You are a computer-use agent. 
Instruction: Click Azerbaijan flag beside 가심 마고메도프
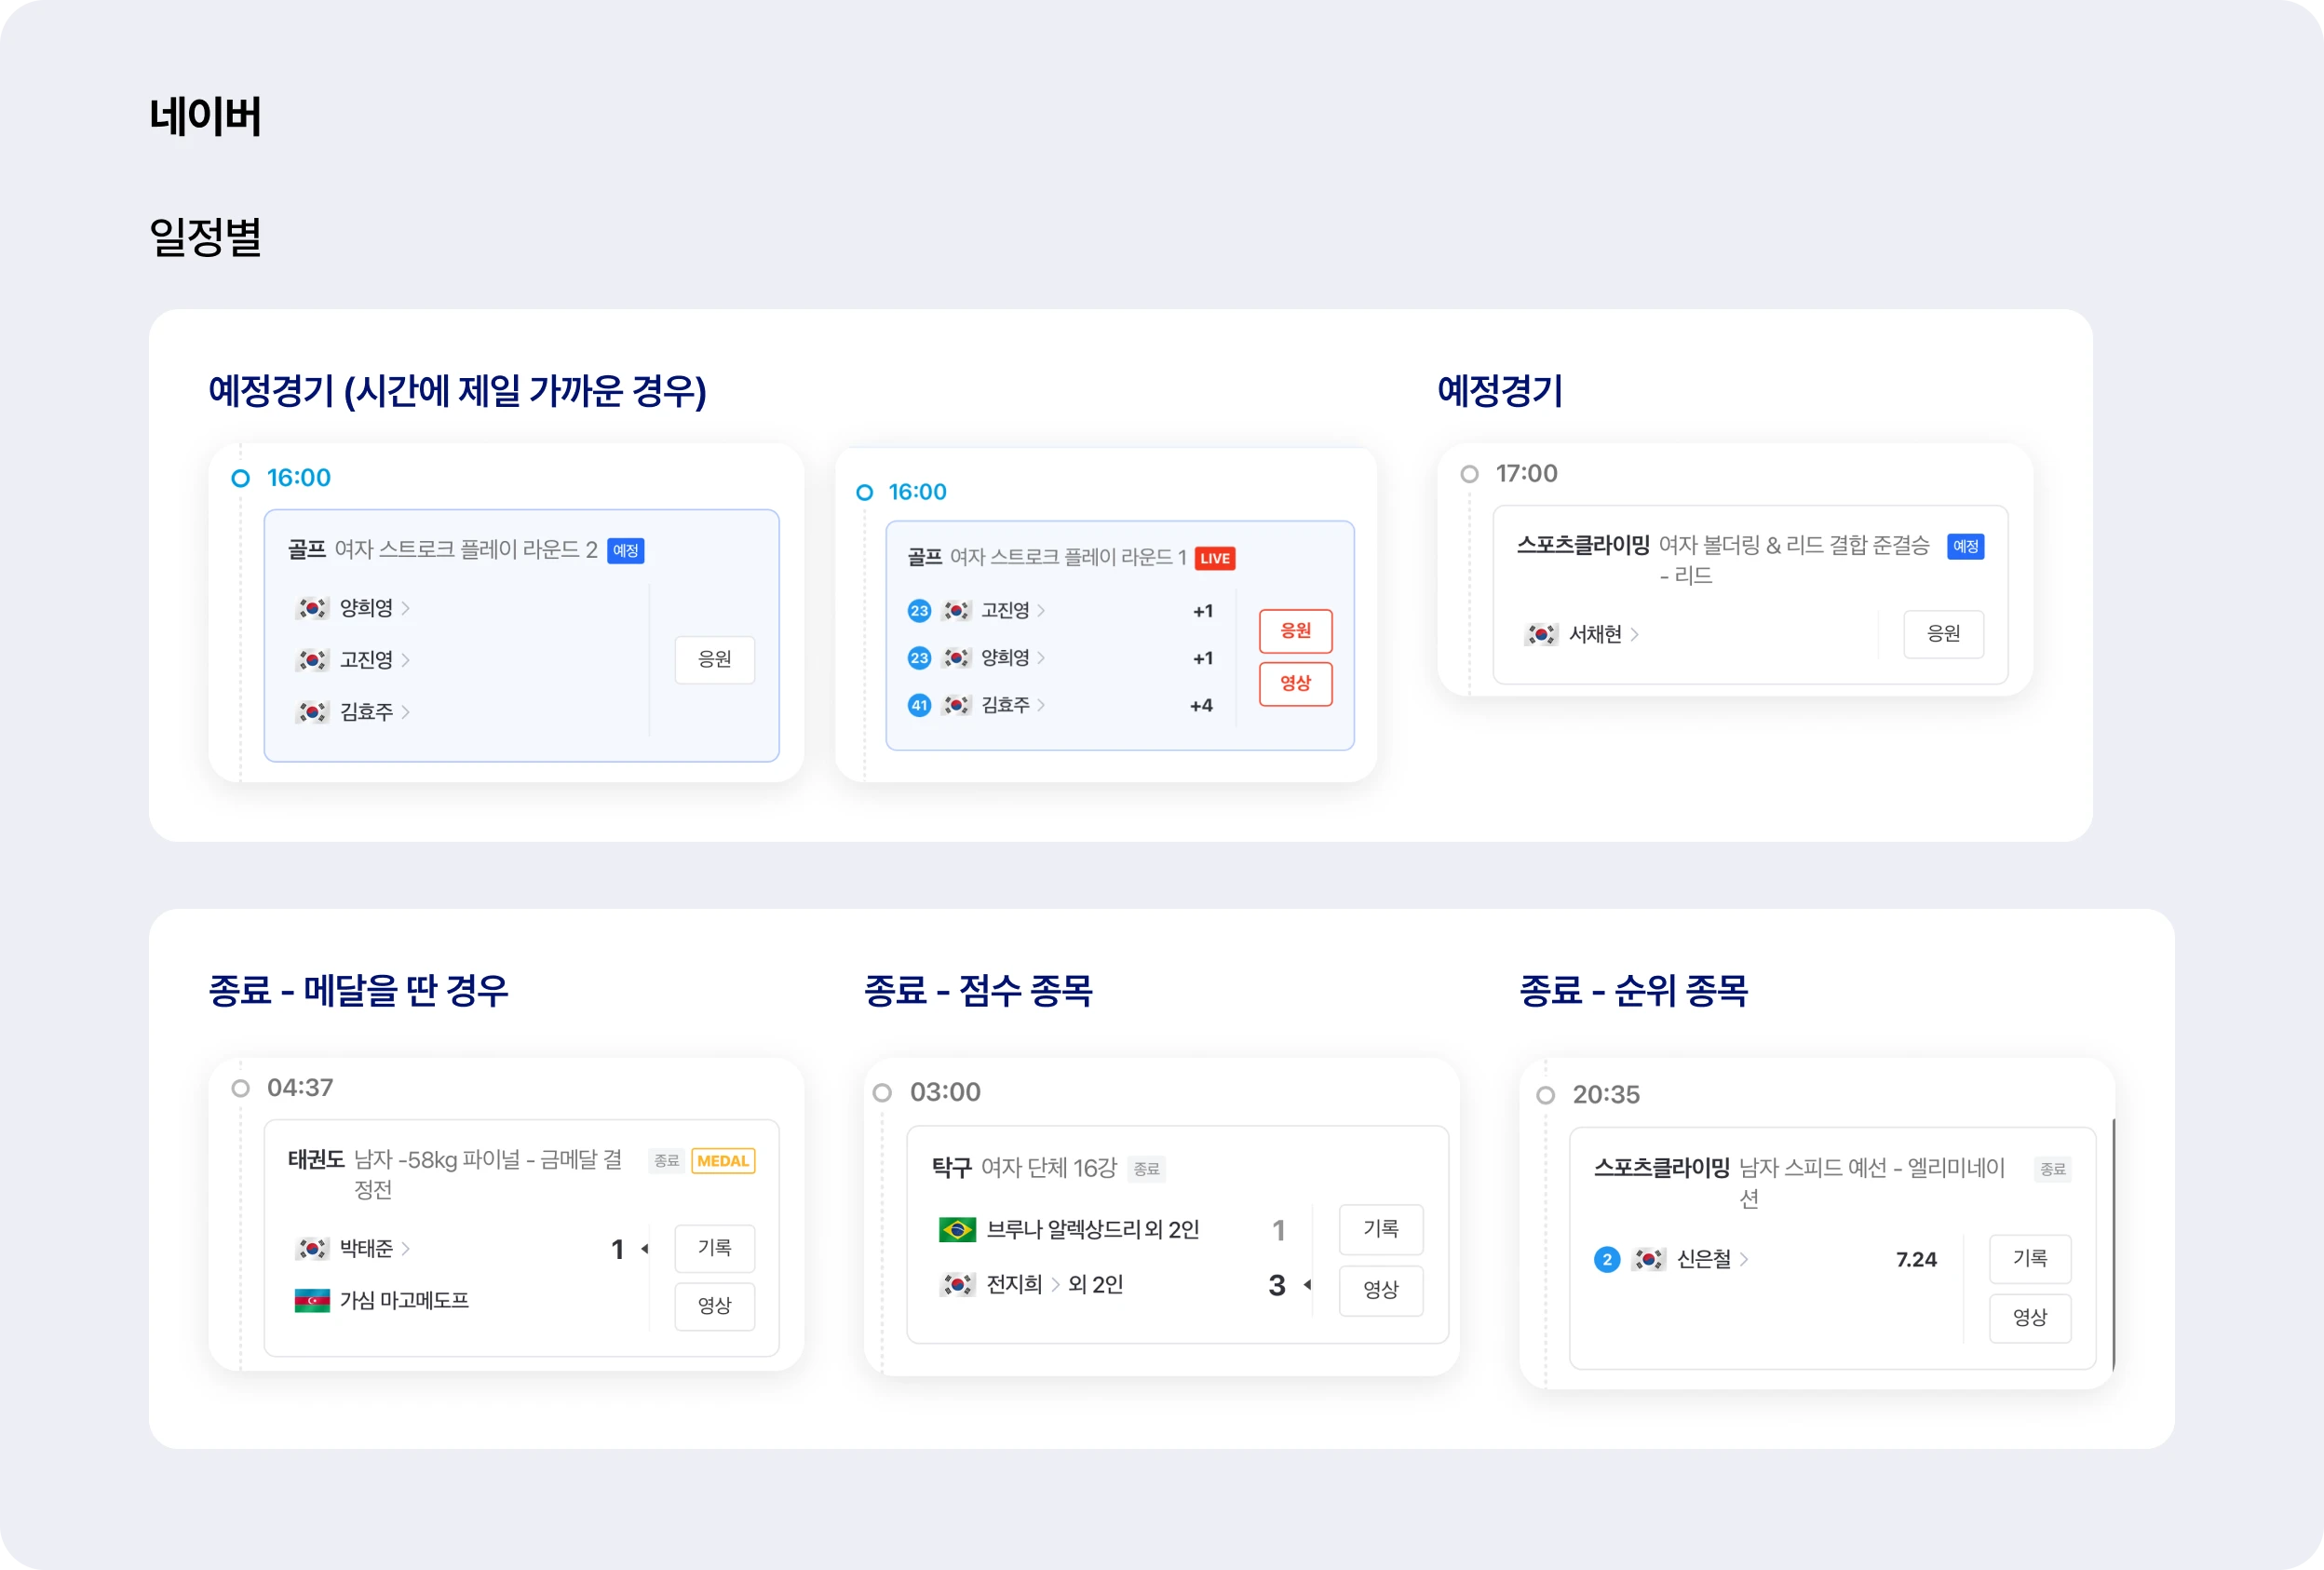[312, 1300]
